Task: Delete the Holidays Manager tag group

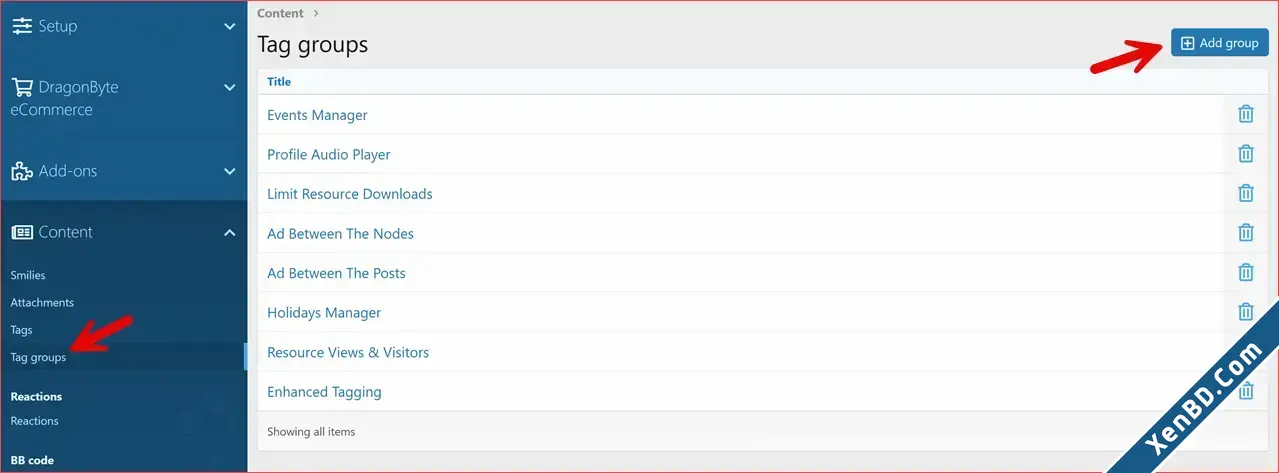Action: click(x=1246, y=312)
